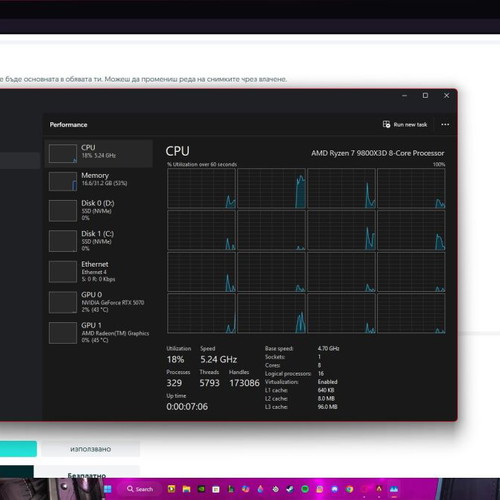Open Disk 0 (D:) performance view

(99, 210)
